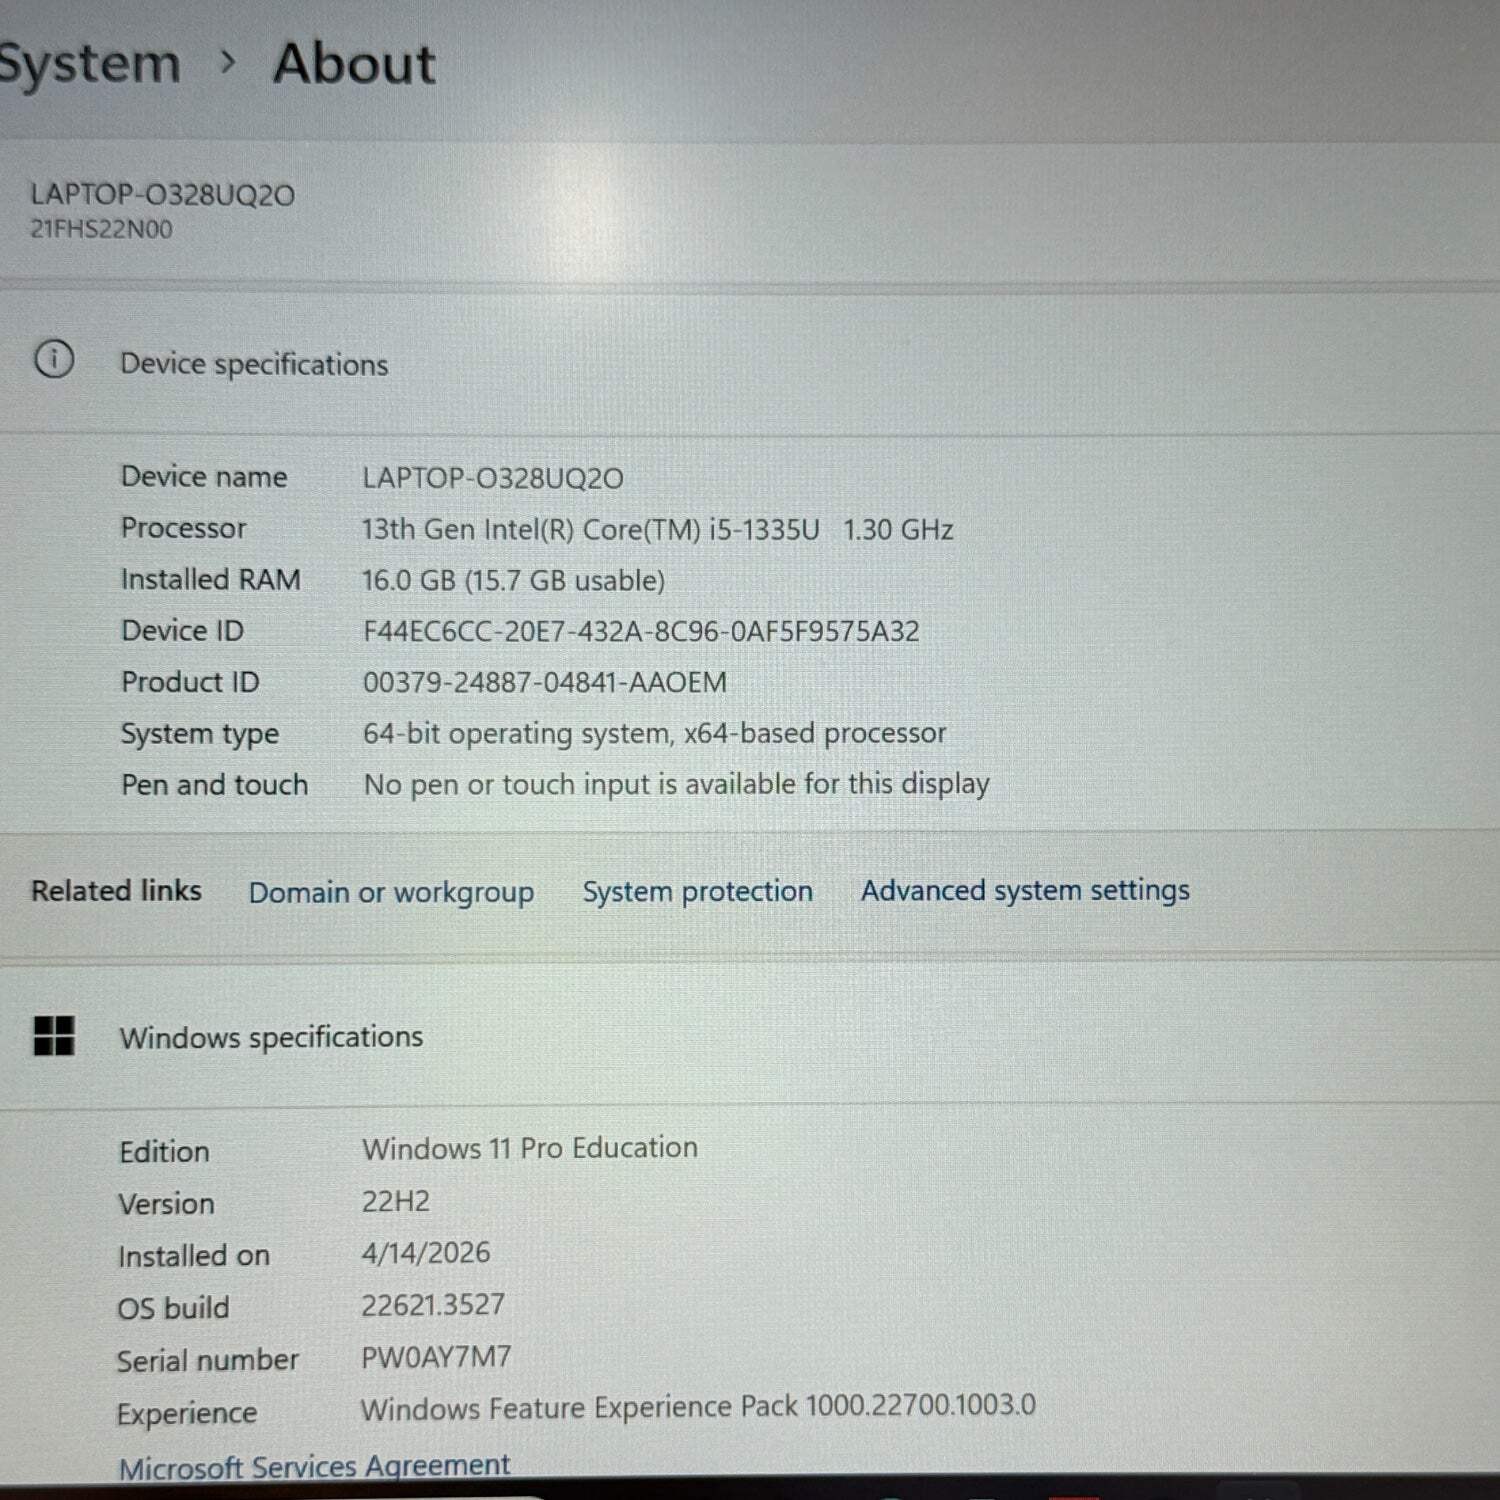Select the OS build value 22621.3527
The height and width of the screenshot is (1500, 1500).
point(433,1305)
